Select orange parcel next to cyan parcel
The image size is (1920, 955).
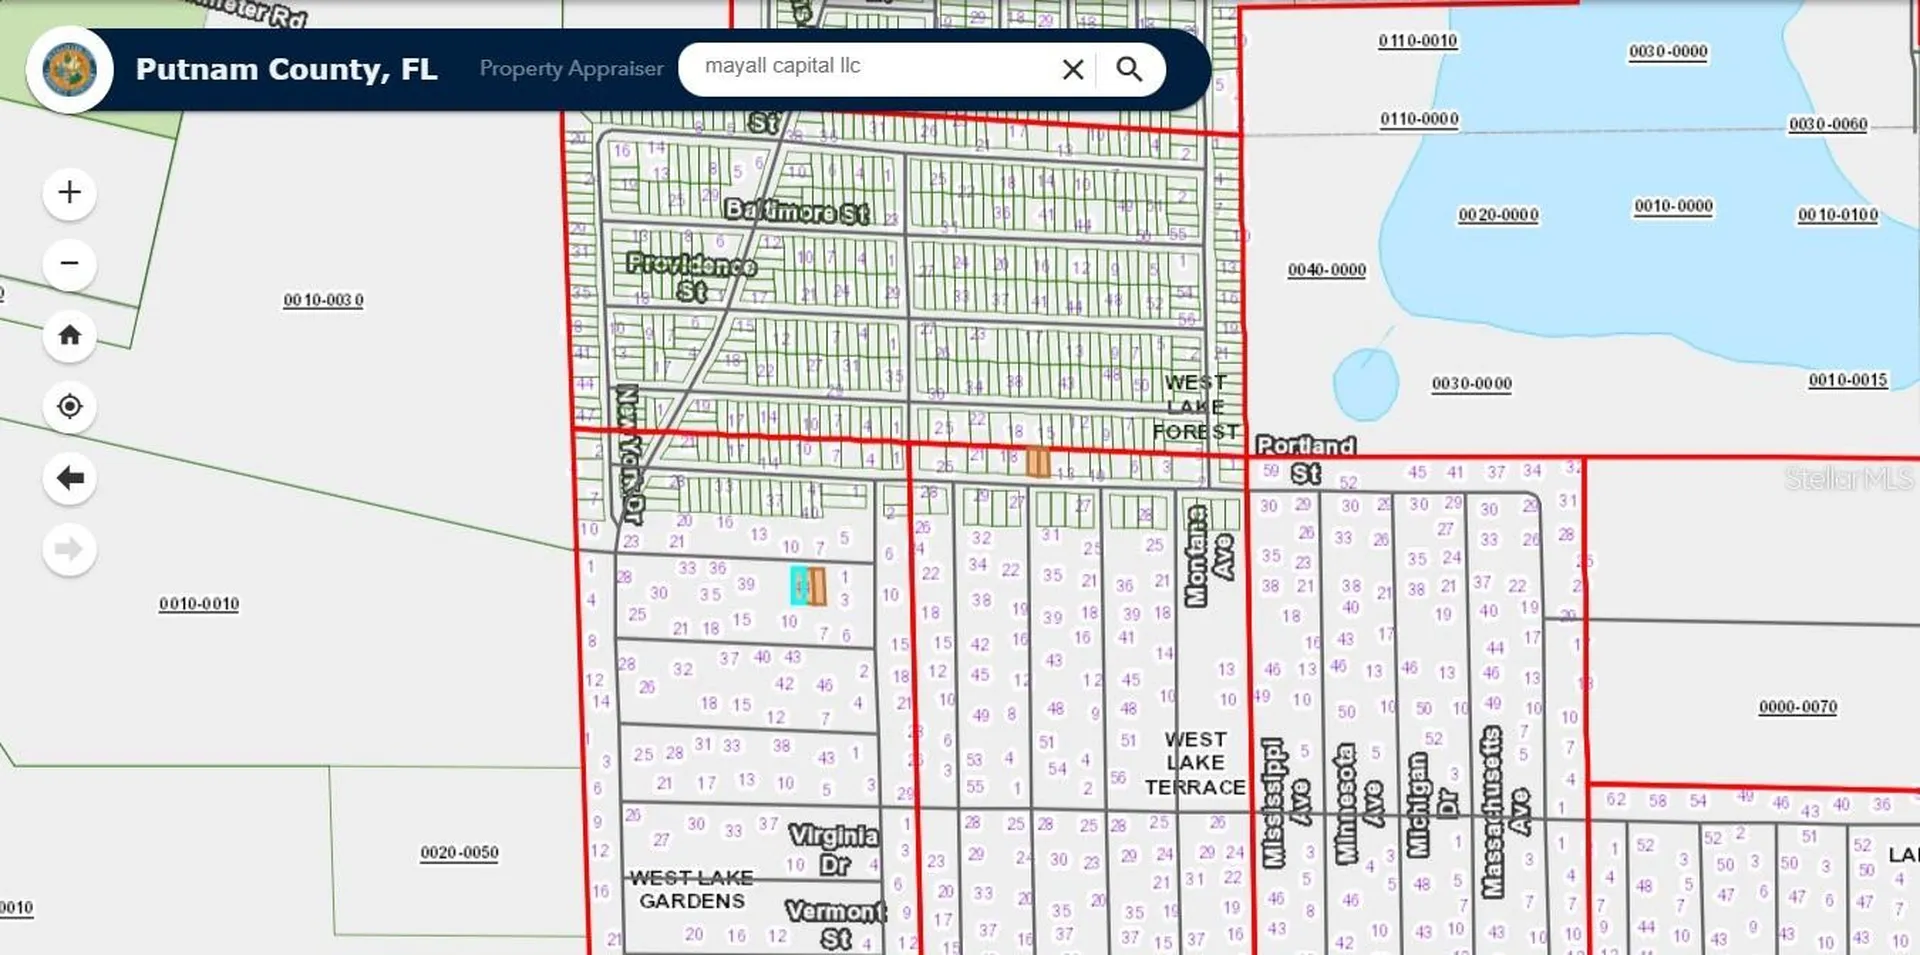click(817, 587)
